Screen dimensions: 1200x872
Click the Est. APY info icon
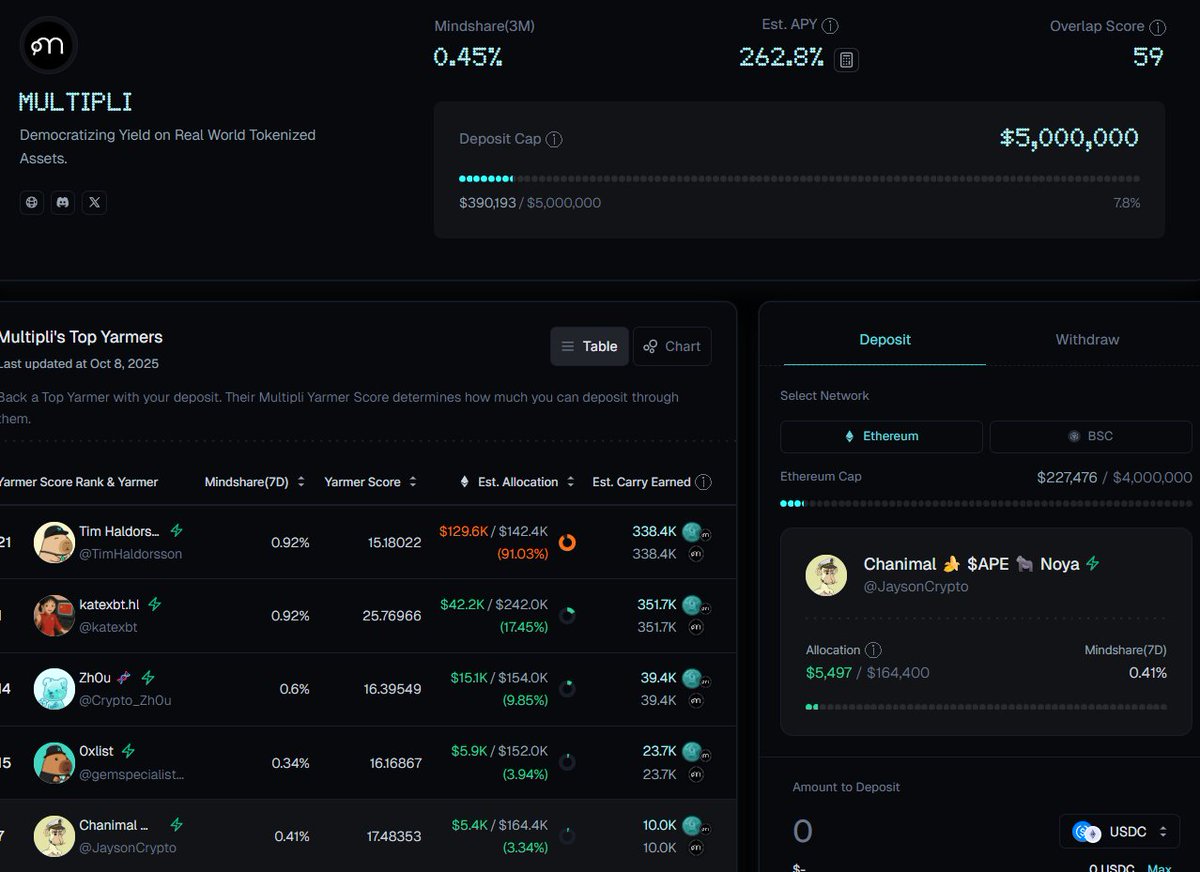click(830, 26)
